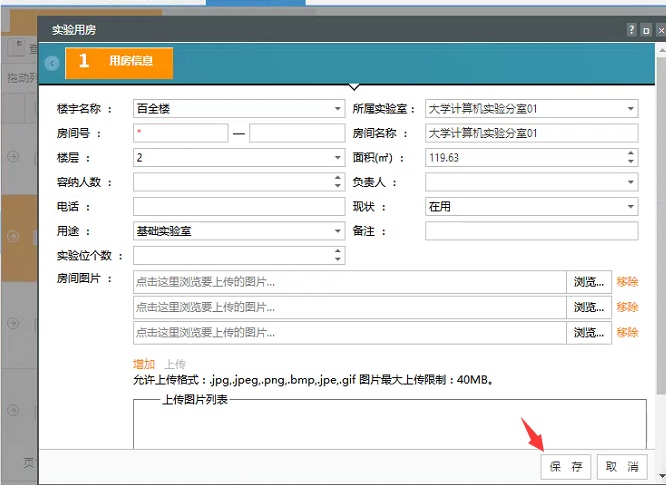Viewport: 666px width, 485px height.
Task: Expand the 用途 dropdown
Action: (x=338, y=231)
